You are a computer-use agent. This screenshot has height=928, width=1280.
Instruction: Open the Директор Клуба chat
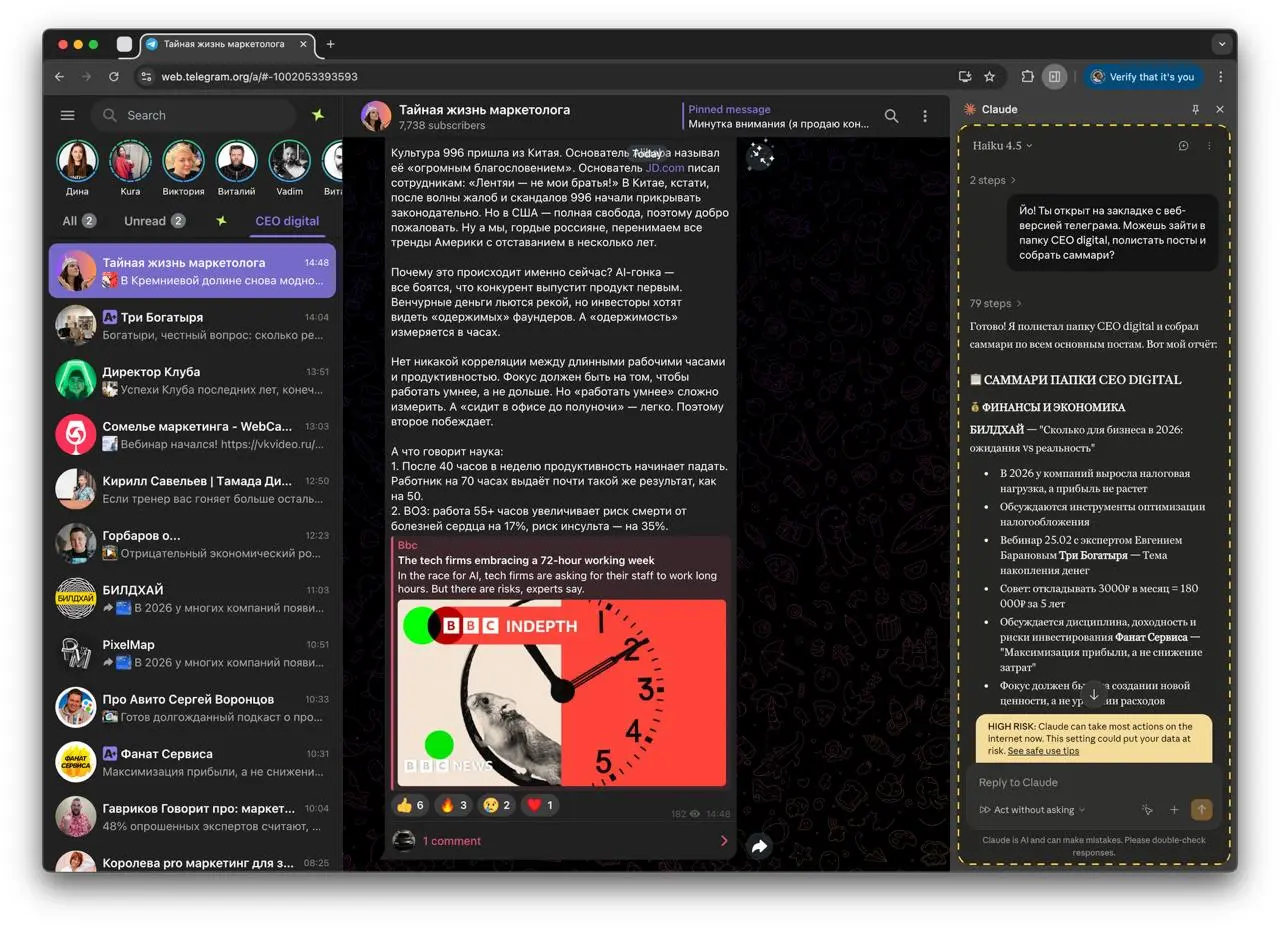pyautogui.click(x=192, y=380)
